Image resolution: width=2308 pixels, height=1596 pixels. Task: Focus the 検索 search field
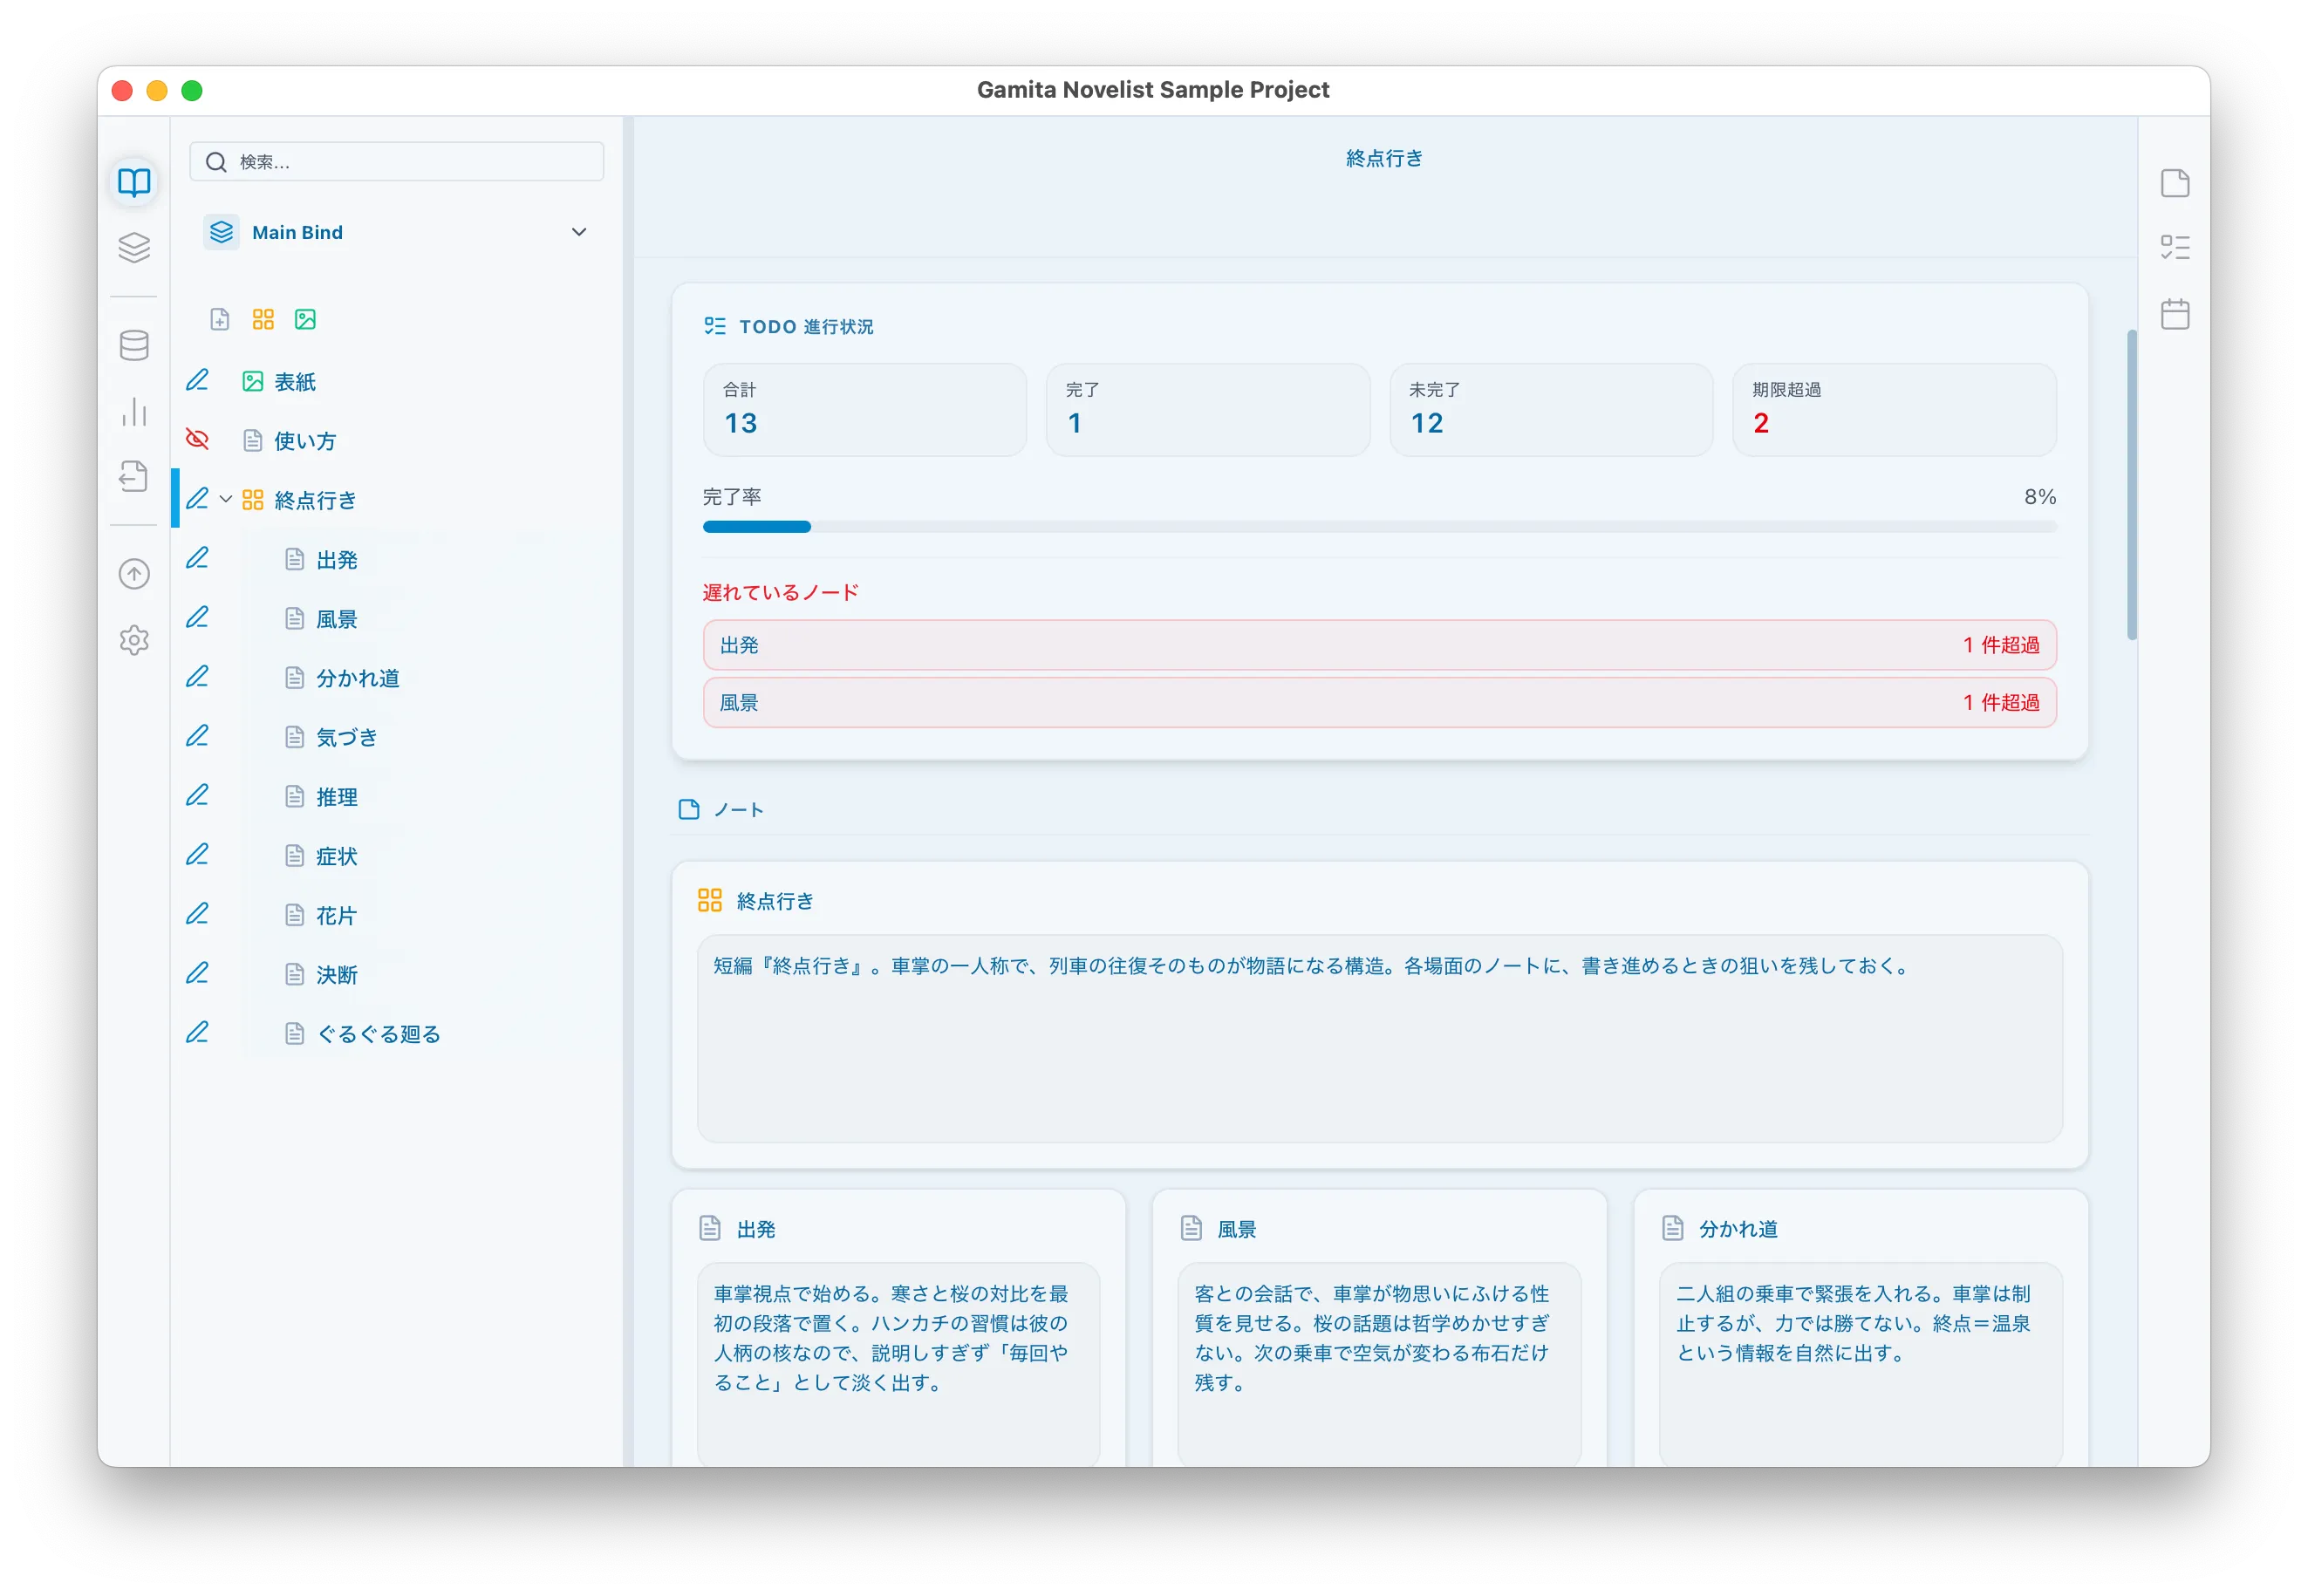pos(396,162)
